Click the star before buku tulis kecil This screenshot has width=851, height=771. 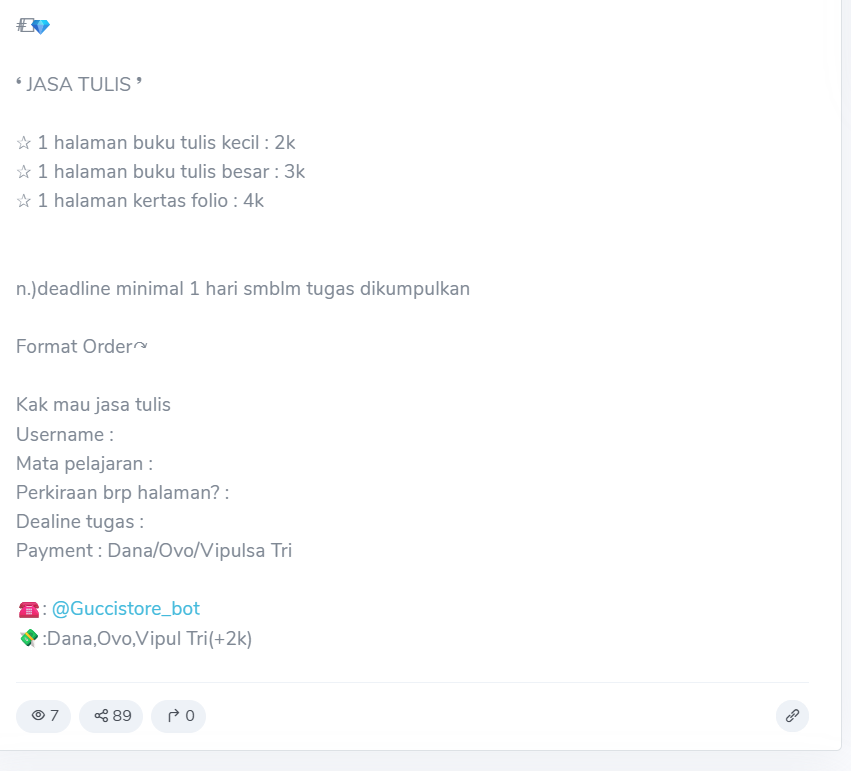coord(24,143)
